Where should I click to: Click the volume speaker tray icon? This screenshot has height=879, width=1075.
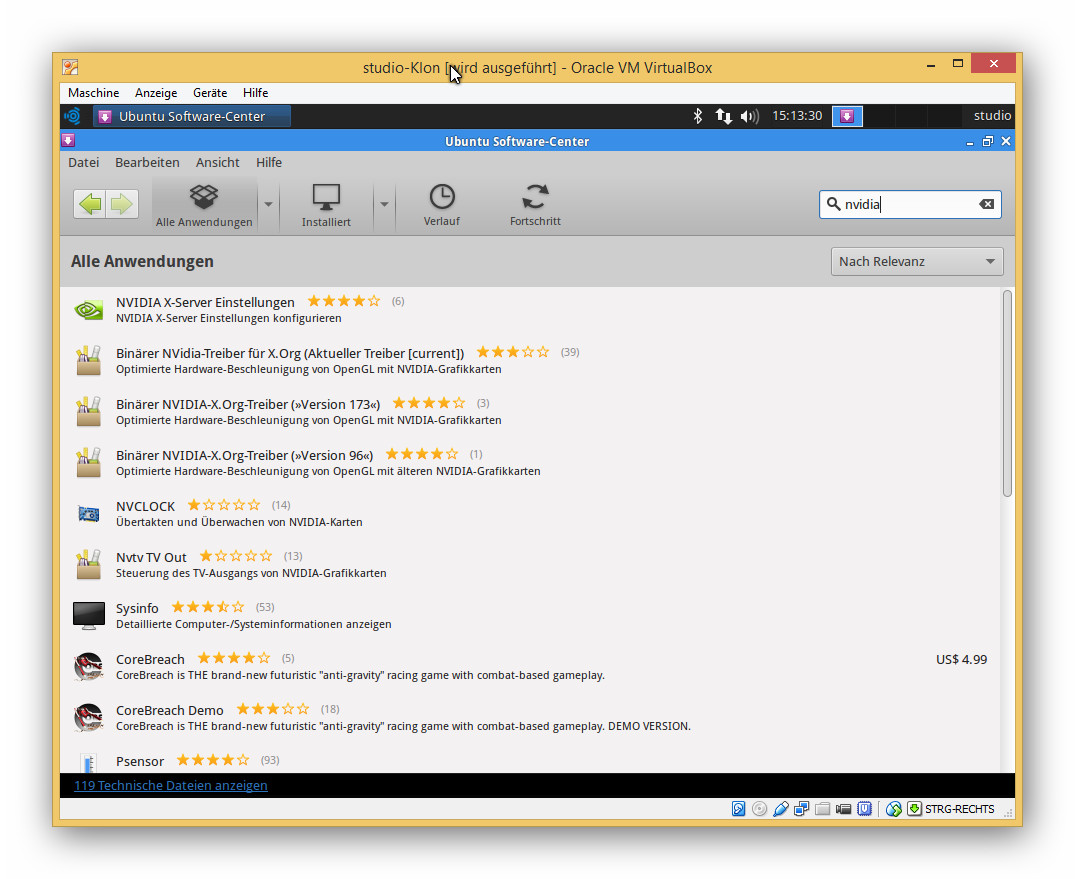(749, 116)
